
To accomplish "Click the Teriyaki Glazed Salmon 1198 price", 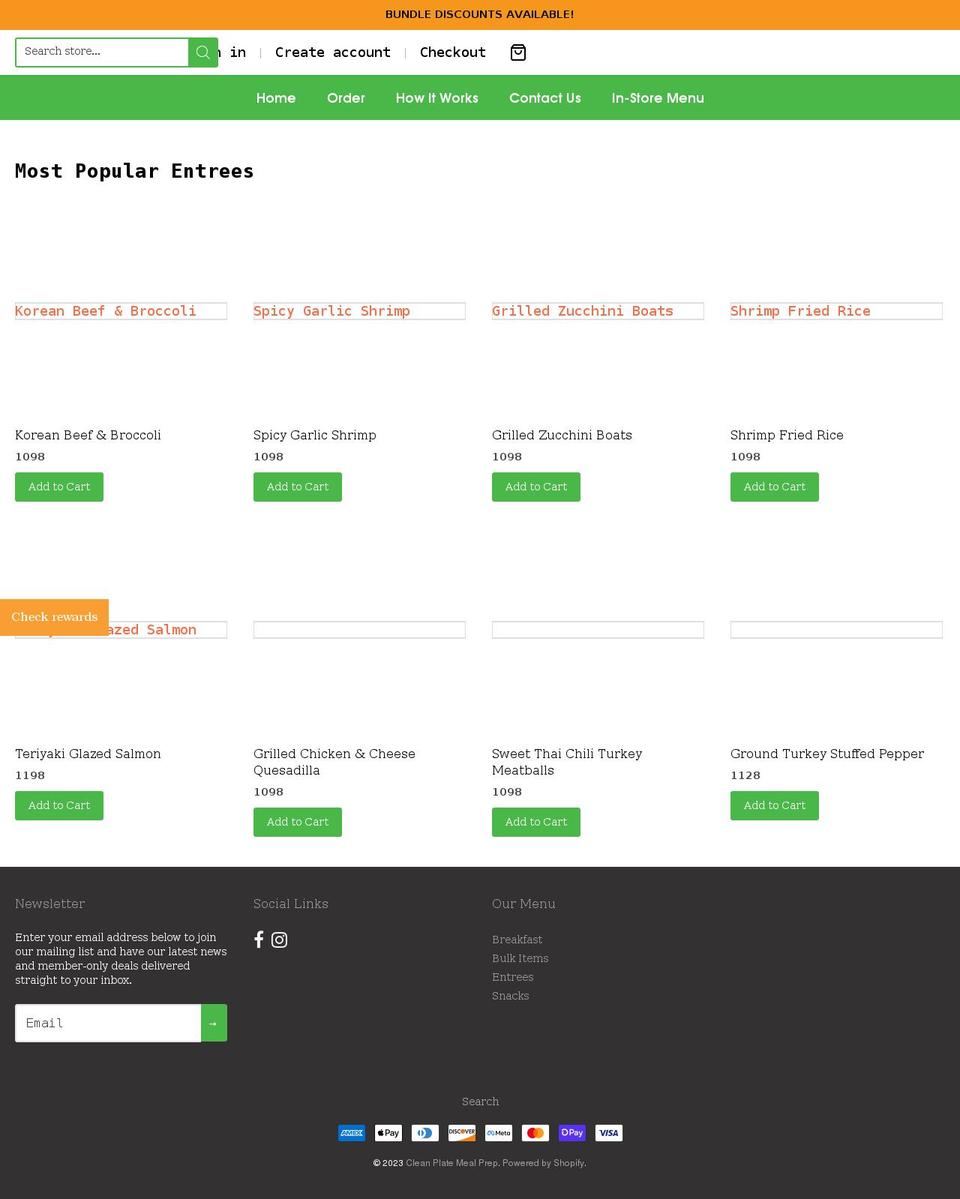I will [x=30, y=775].
